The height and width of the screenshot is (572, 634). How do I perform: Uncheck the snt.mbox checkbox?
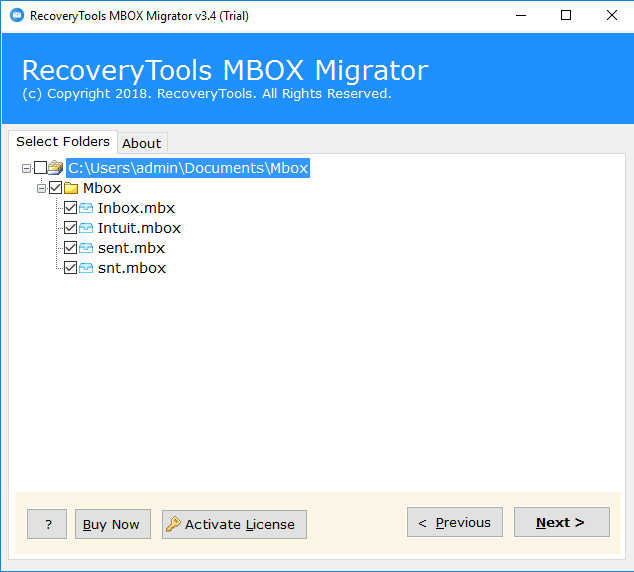pos(70,268)
